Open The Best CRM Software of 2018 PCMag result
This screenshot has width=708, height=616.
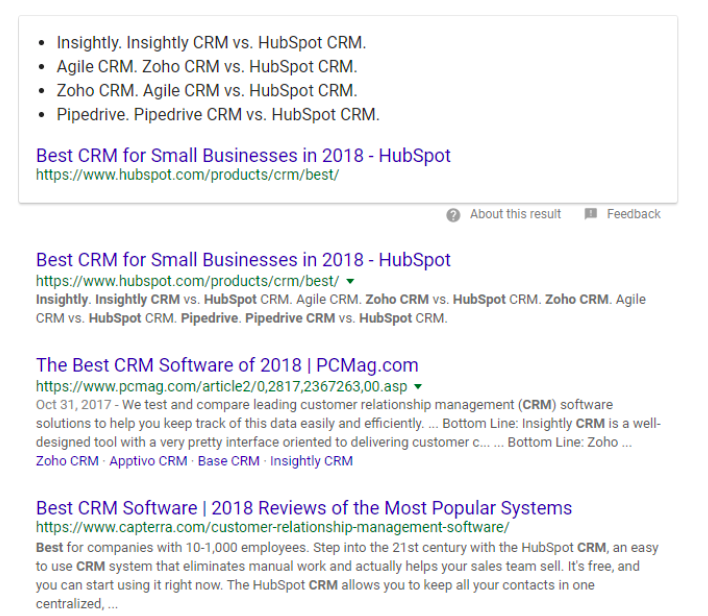227,365
